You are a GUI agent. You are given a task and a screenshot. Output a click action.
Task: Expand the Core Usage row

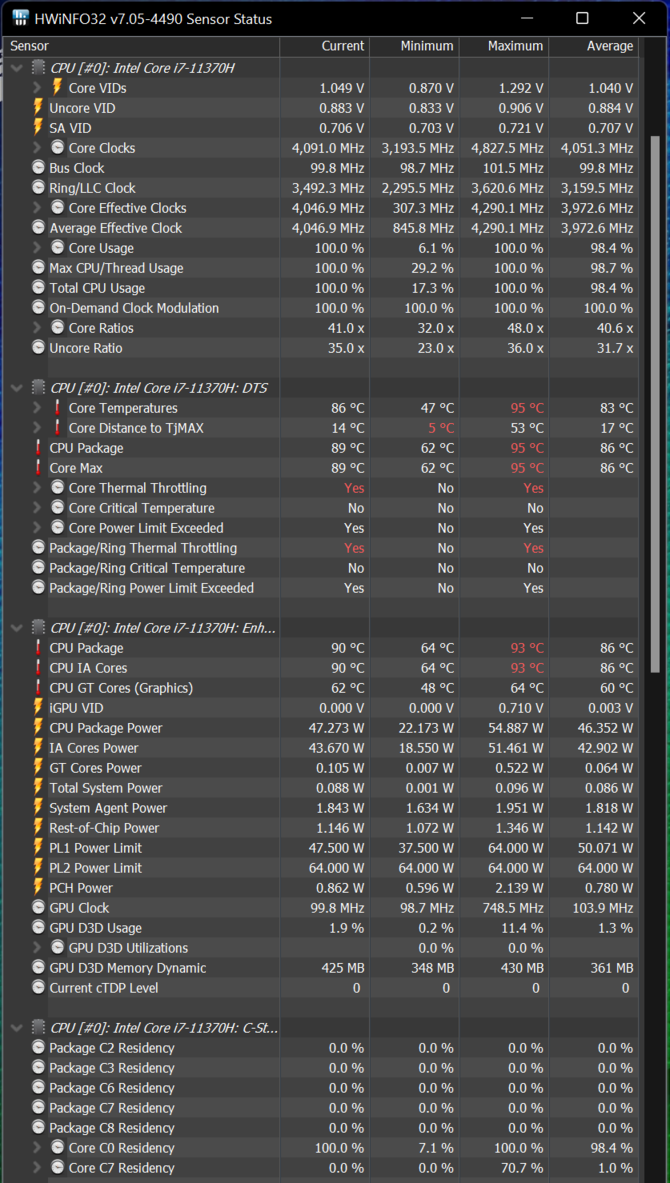click(37, 247)
